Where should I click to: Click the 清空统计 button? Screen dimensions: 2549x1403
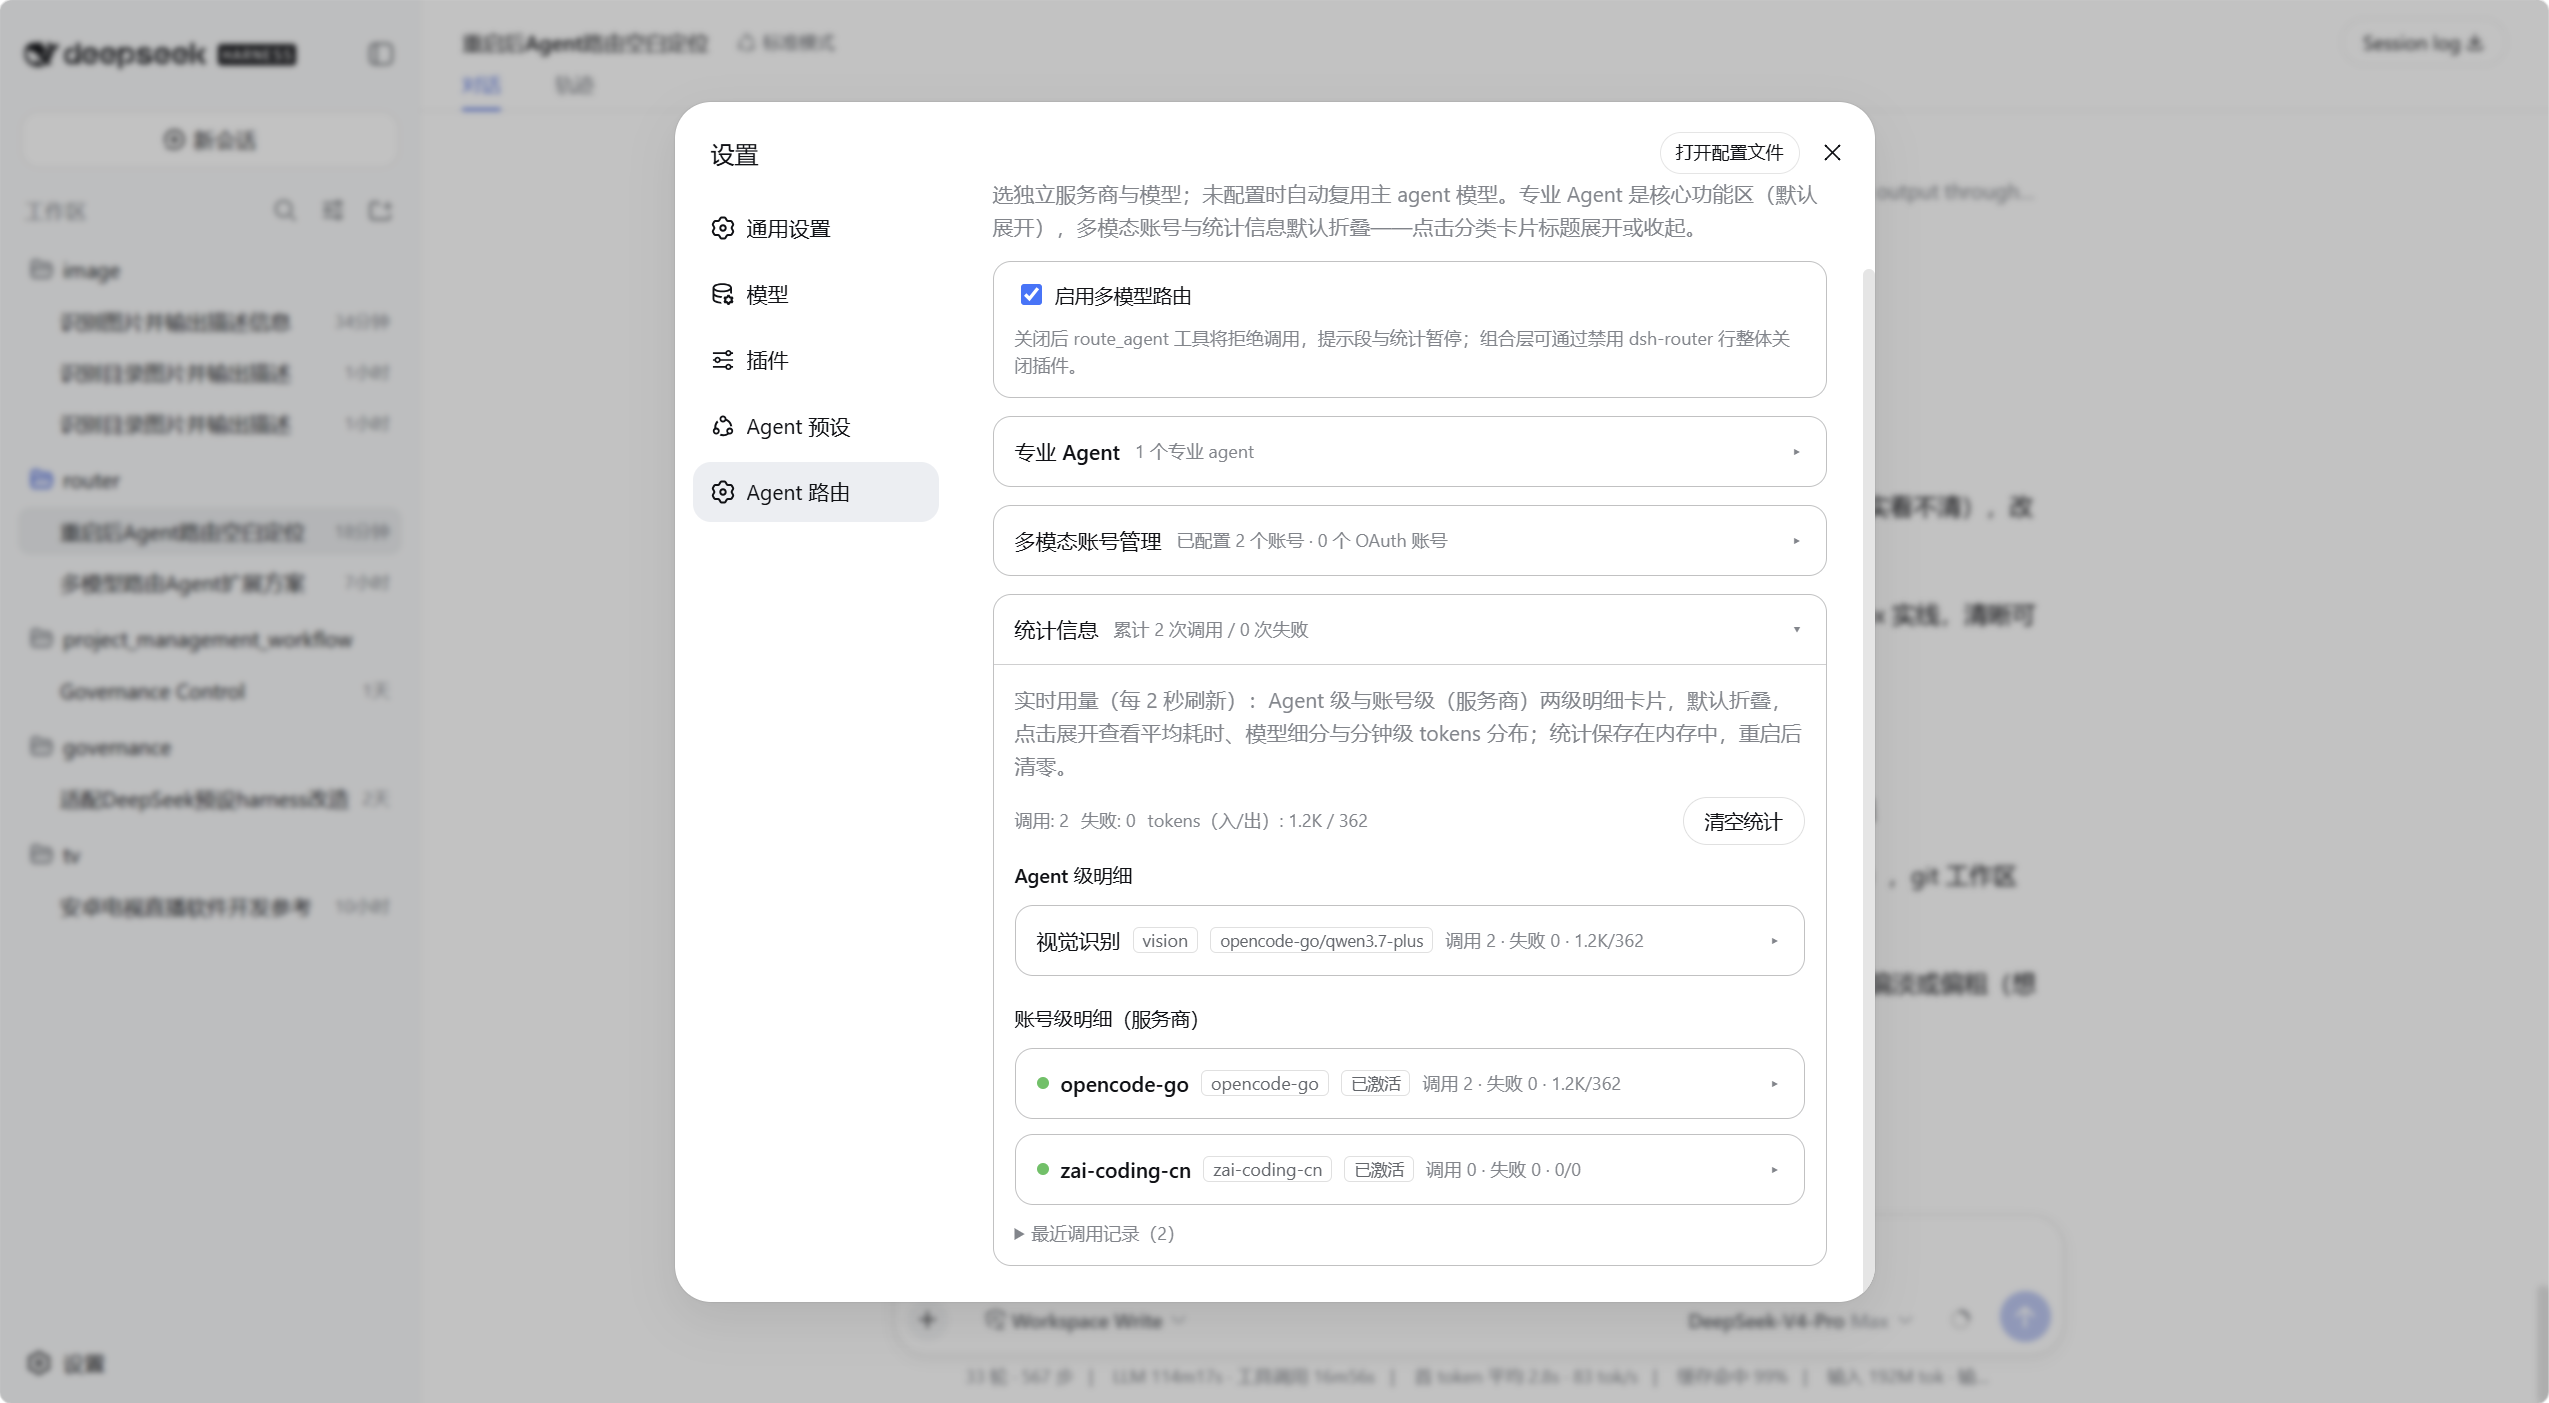tap(1742, 821)
